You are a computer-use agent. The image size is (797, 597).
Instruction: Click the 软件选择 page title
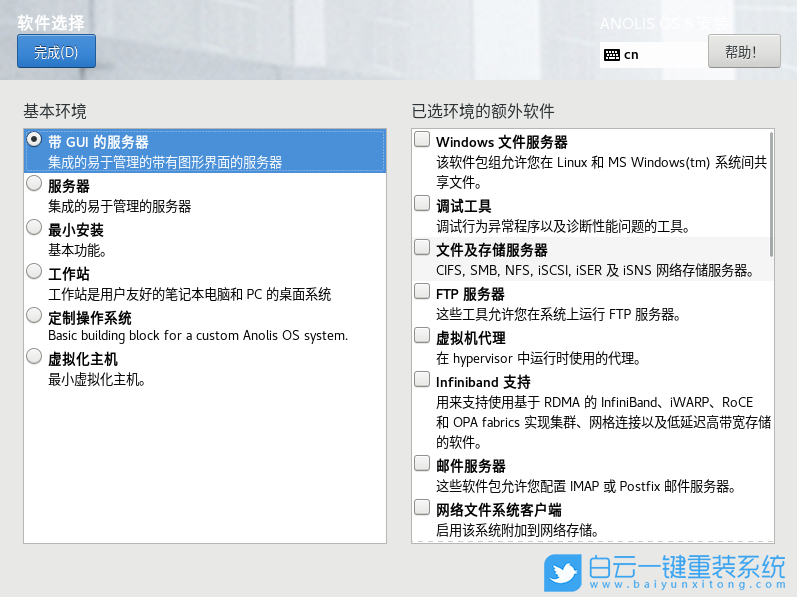coord(51,22)
